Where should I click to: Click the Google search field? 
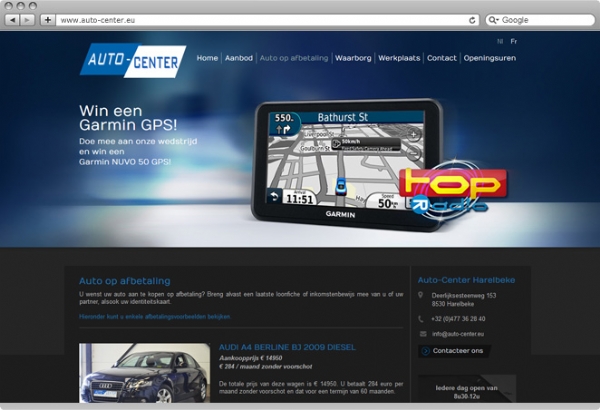tap(540, 19)
